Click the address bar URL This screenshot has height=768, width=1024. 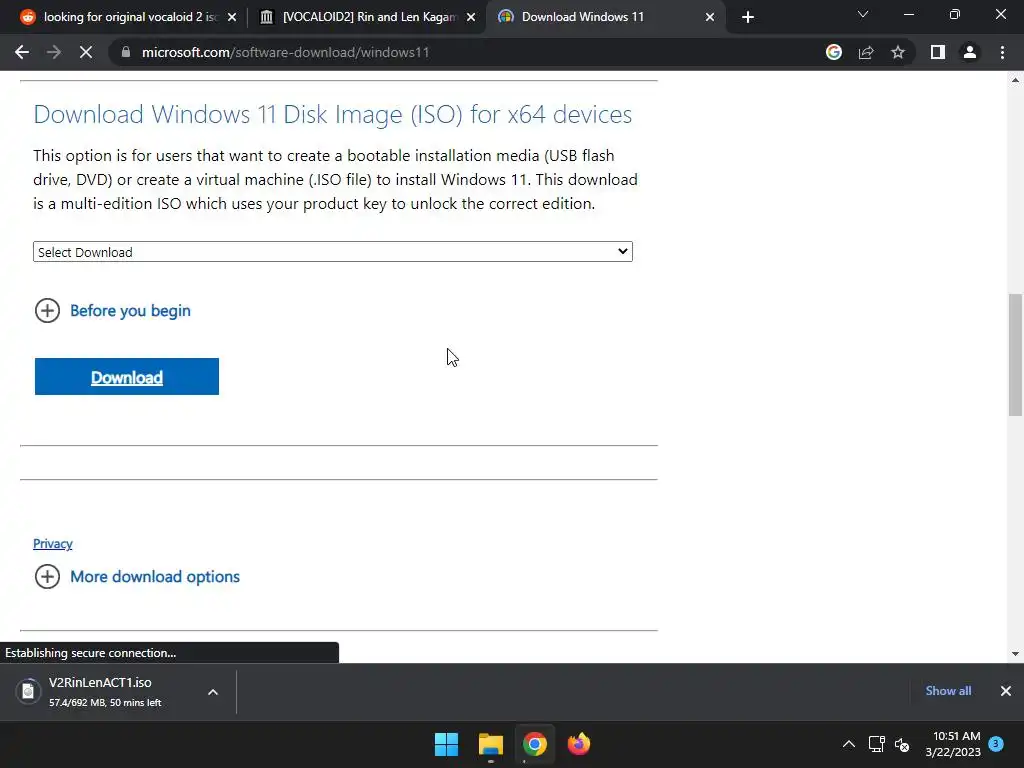tap(285, 52)
